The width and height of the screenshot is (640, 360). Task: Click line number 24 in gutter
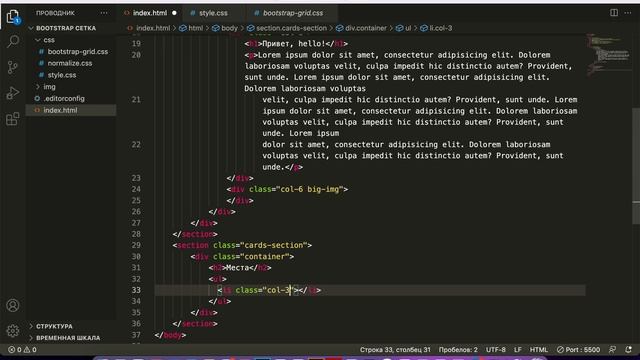(x=136, y=189)
